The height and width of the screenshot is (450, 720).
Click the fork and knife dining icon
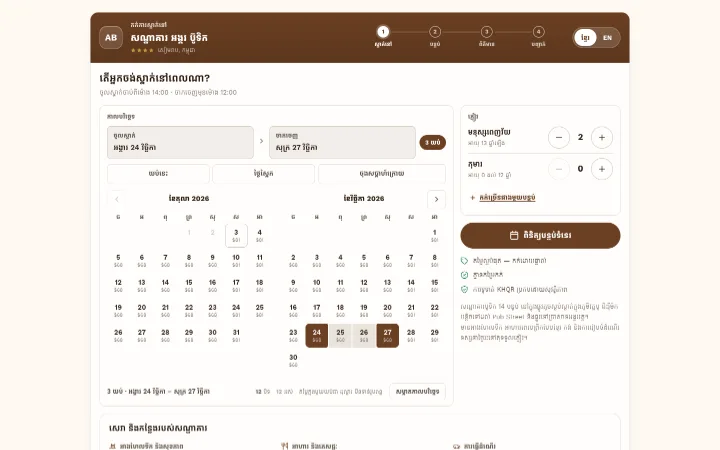click(x=285, y=446)
